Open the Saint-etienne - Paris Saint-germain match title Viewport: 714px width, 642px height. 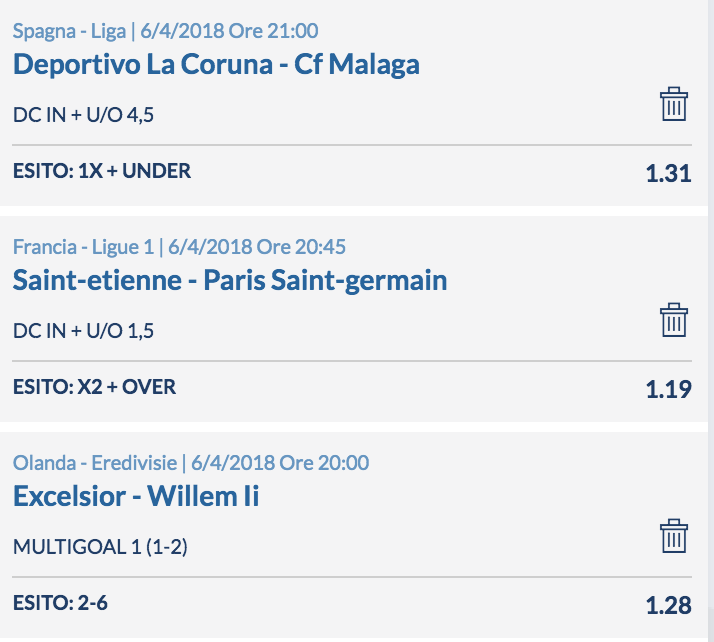(x=230, y=280)
